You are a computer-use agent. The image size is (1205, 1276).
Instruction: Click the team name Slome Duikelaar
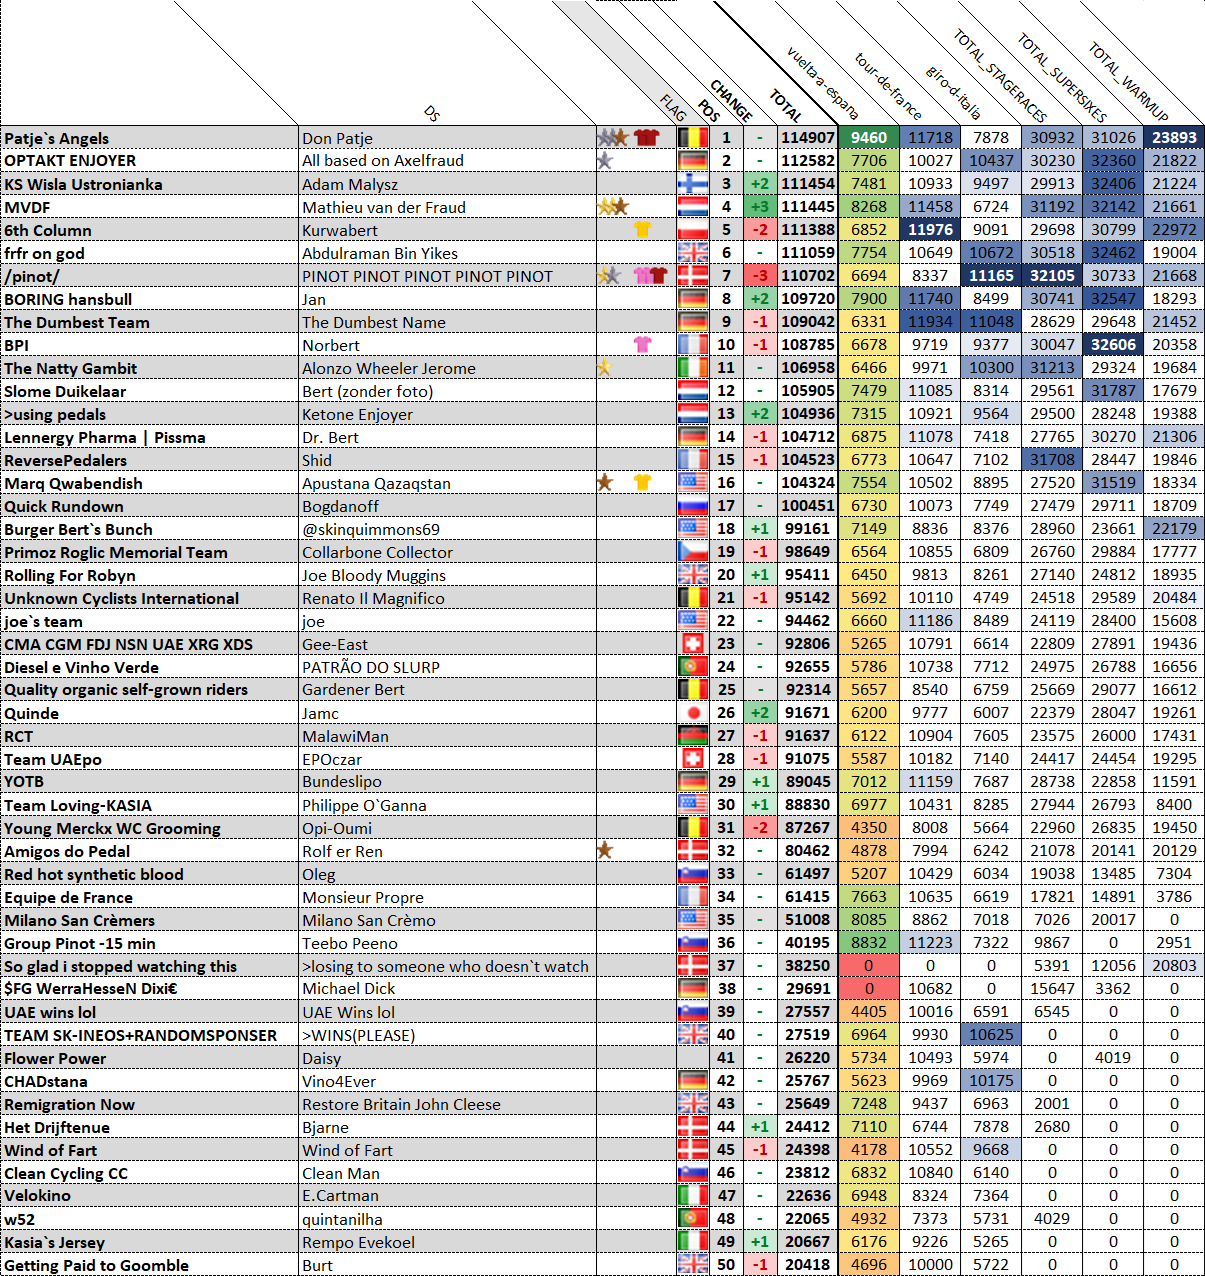[65, 391]
